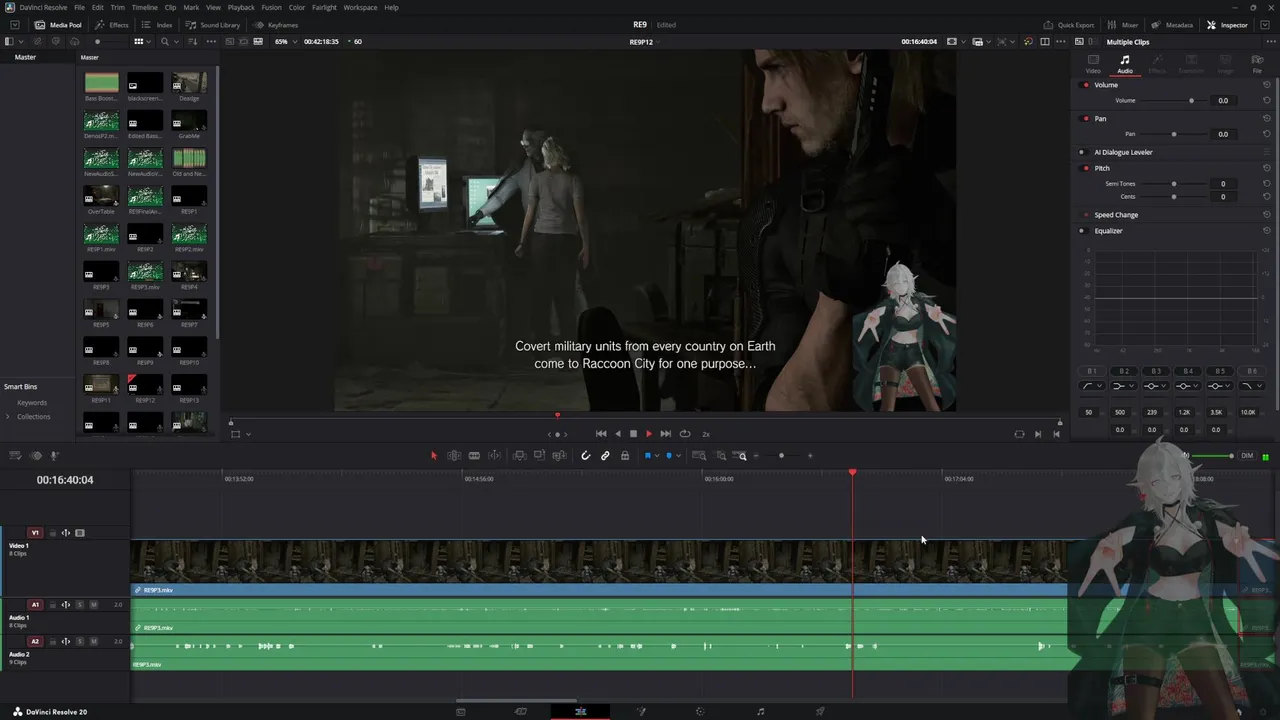
Task: Open the Fairlight menu
Action: (x=324, y=7)
